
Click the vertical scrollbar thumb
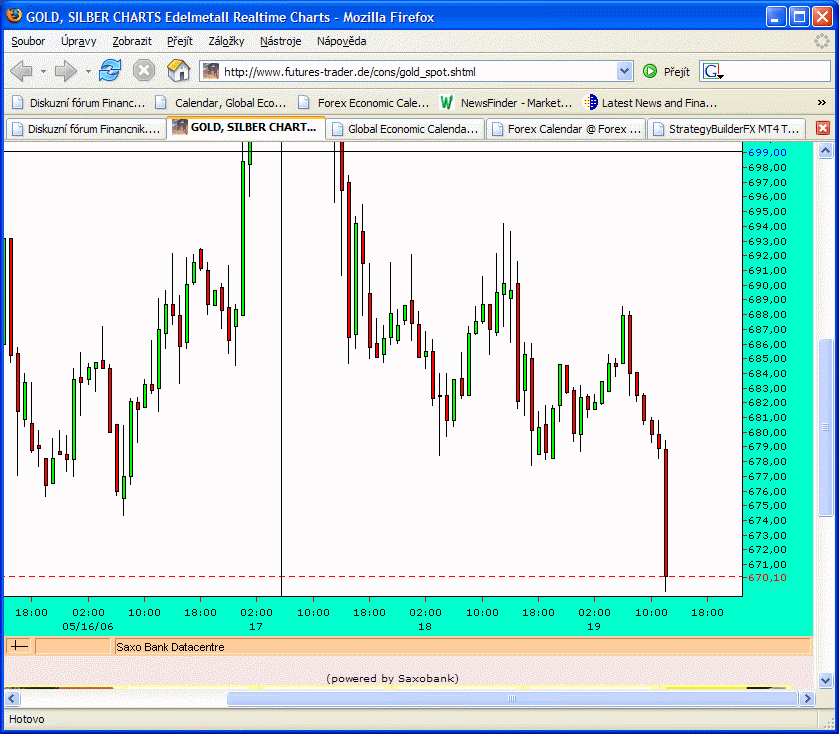825,427
